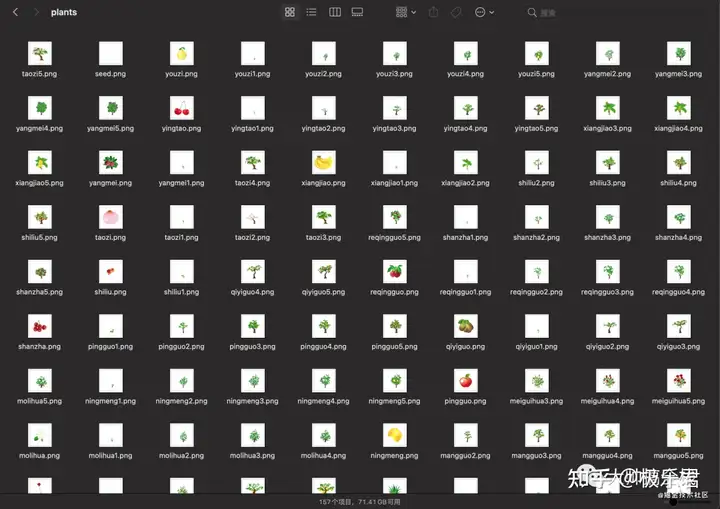Click the search magnifier icon
The width and height of the screenshot is (720, 509).
(532, 12)
